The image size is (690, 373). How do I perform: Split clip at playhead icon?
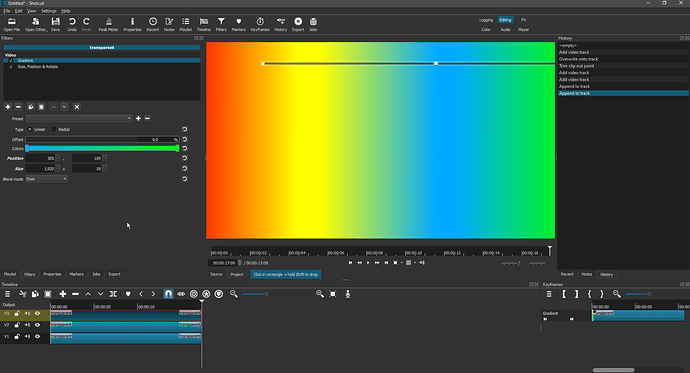[x=113, y=294]
